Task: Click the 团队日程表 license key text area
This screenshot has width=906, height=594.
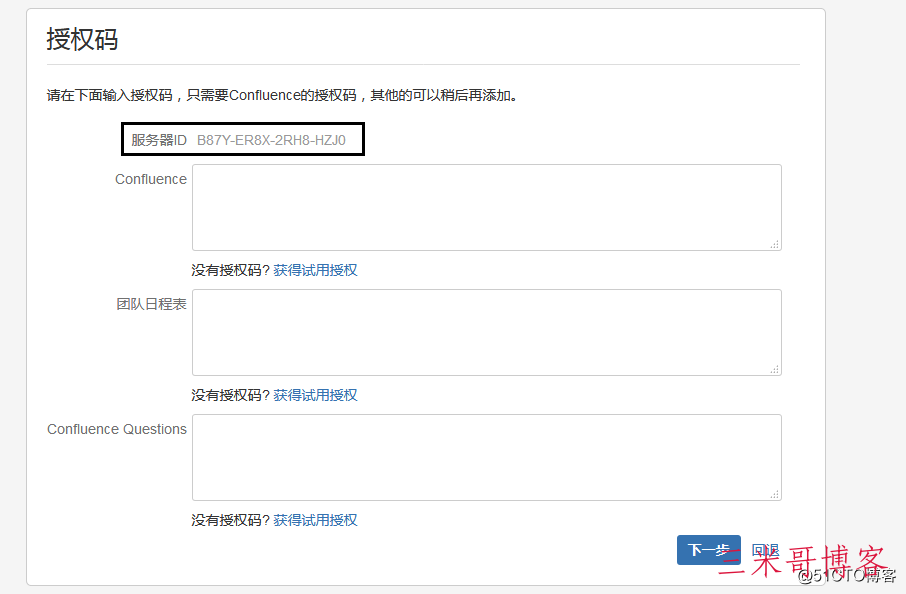Action: [487, 332]
